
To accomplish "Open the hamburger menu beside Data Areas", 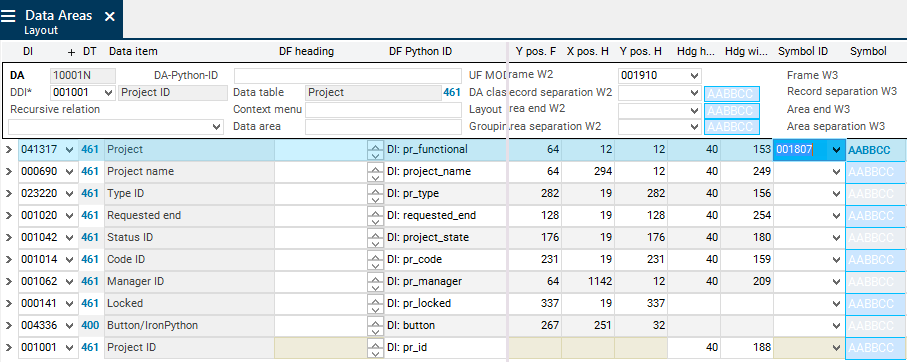I will pos(9,16).
